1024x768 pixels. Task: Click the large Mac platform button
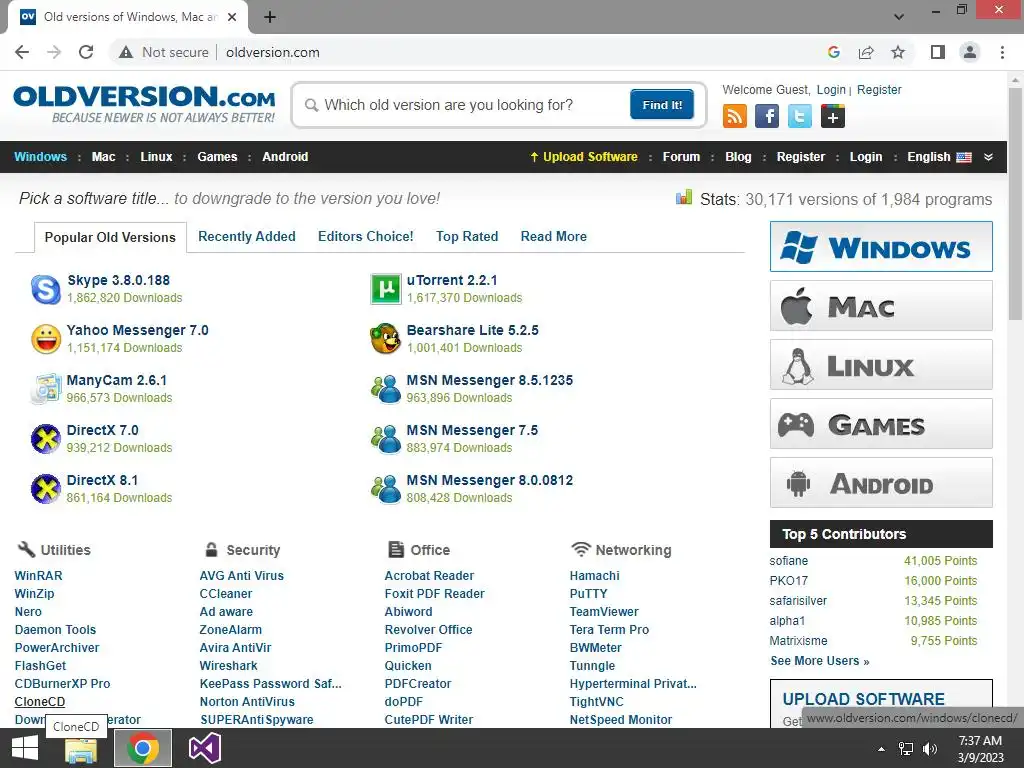881,306
